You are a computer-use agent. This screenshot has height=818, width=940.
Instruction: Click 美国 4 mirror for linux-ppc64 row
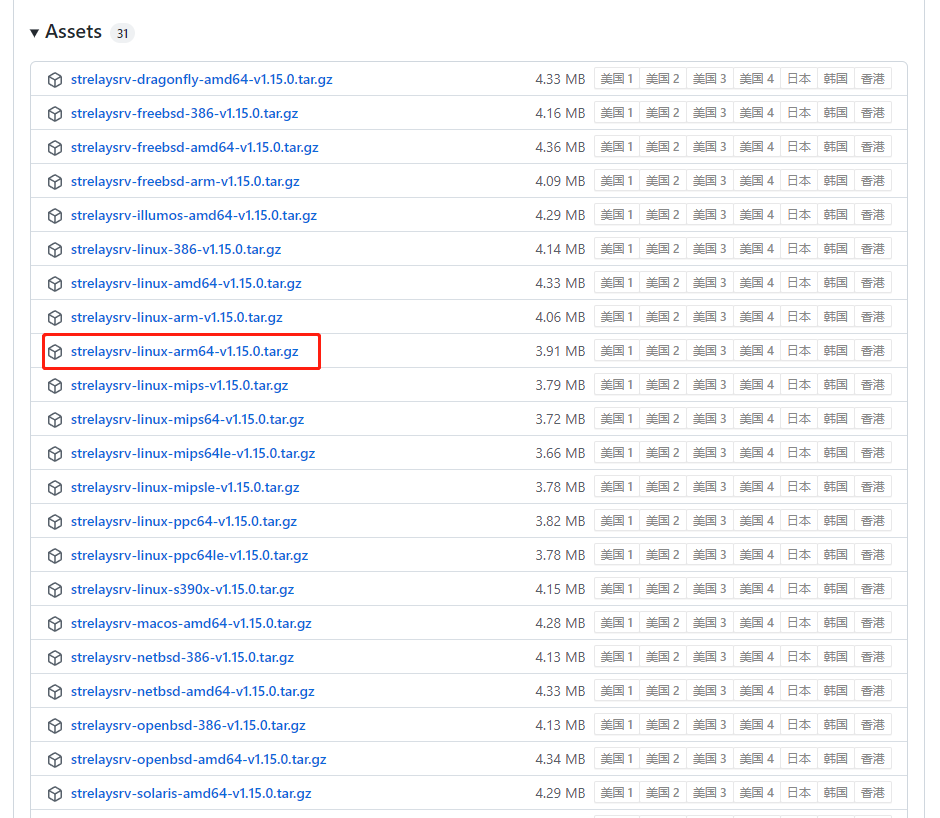click(756, 521)
